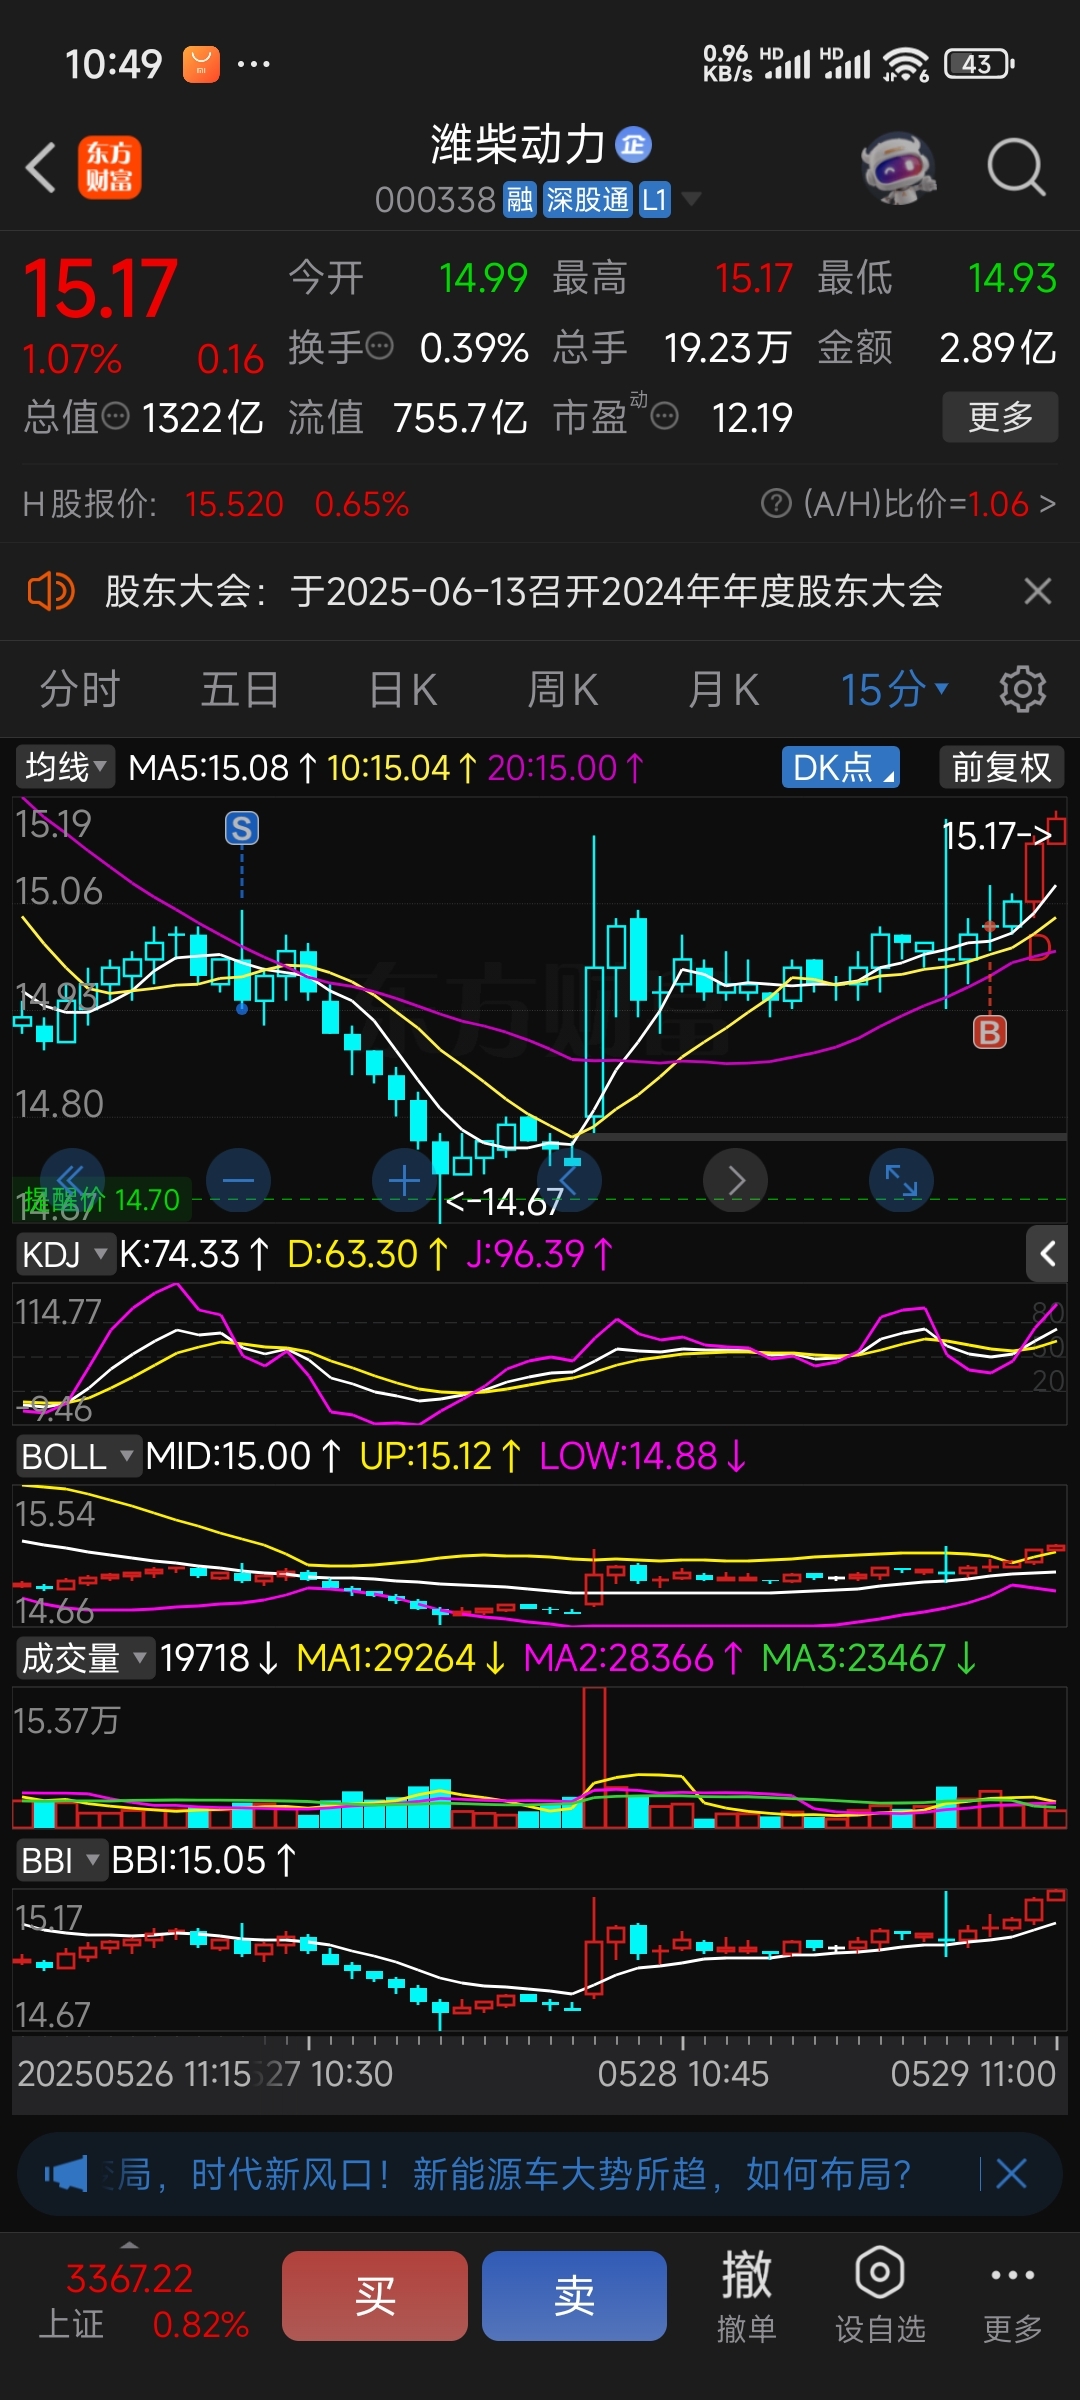
Task: Tap the 融 margin trading tag
Action: 519,199
